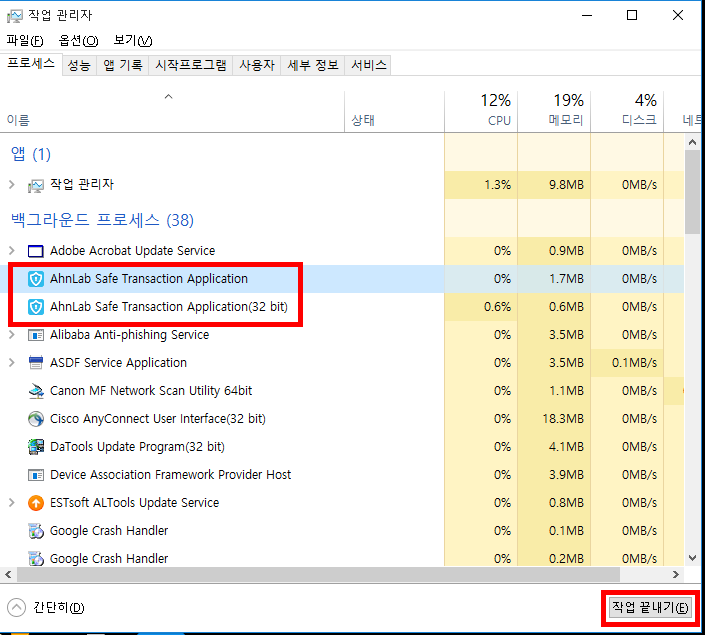Click the Device Association Framework Provider Host icon
Viewport: 705px width, 635px height.
click(36, 475)
